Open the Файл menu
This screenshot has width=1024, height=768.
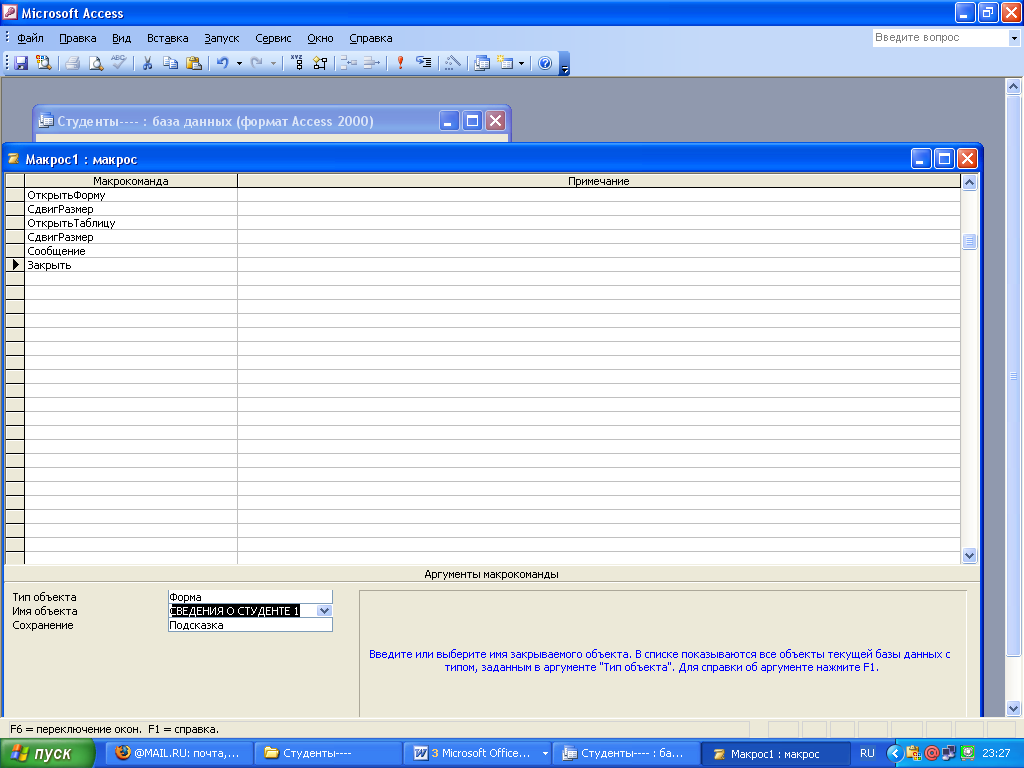point(30,38)
